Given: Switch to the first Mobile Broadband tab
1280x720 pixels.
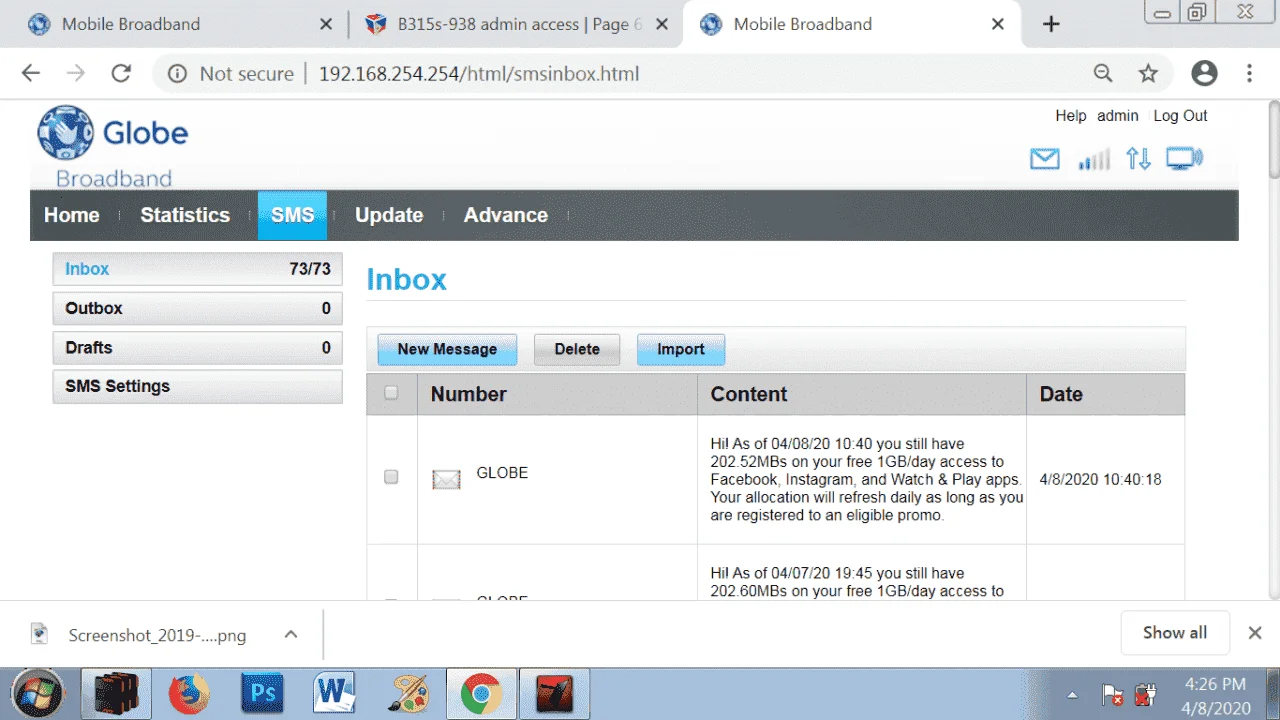Looking at the screenshot, I should pos(180,24).
